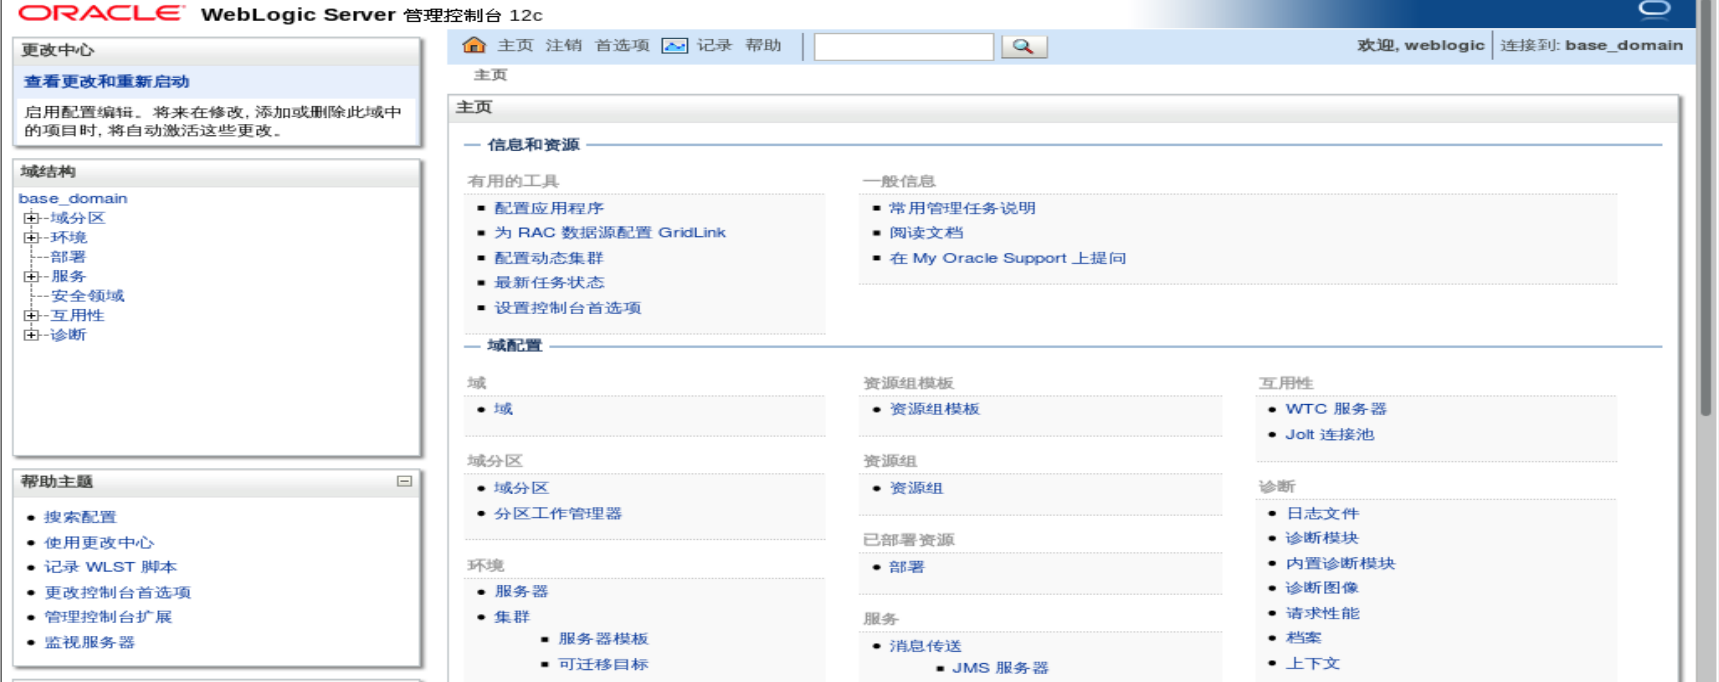Image resolution: width=1719 pixels, height=682 pixels.
Task: Click 为 RAC 数据源配置 GridLink link
Action: pos(610,232)
